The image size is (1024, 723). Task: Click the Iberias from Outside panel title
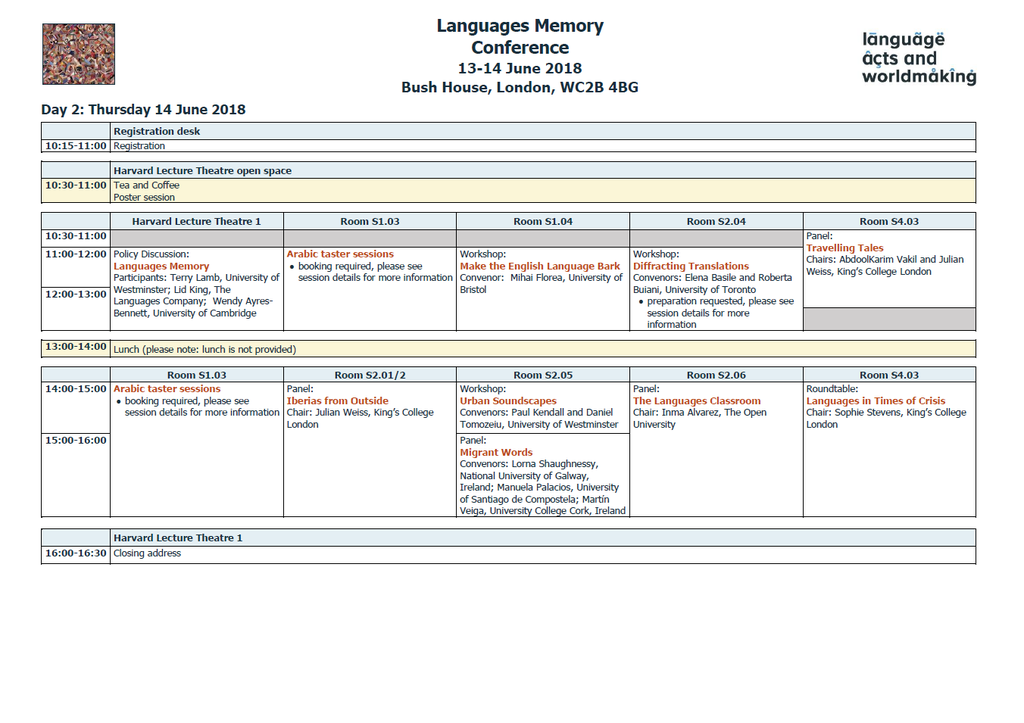pos(337,401)
